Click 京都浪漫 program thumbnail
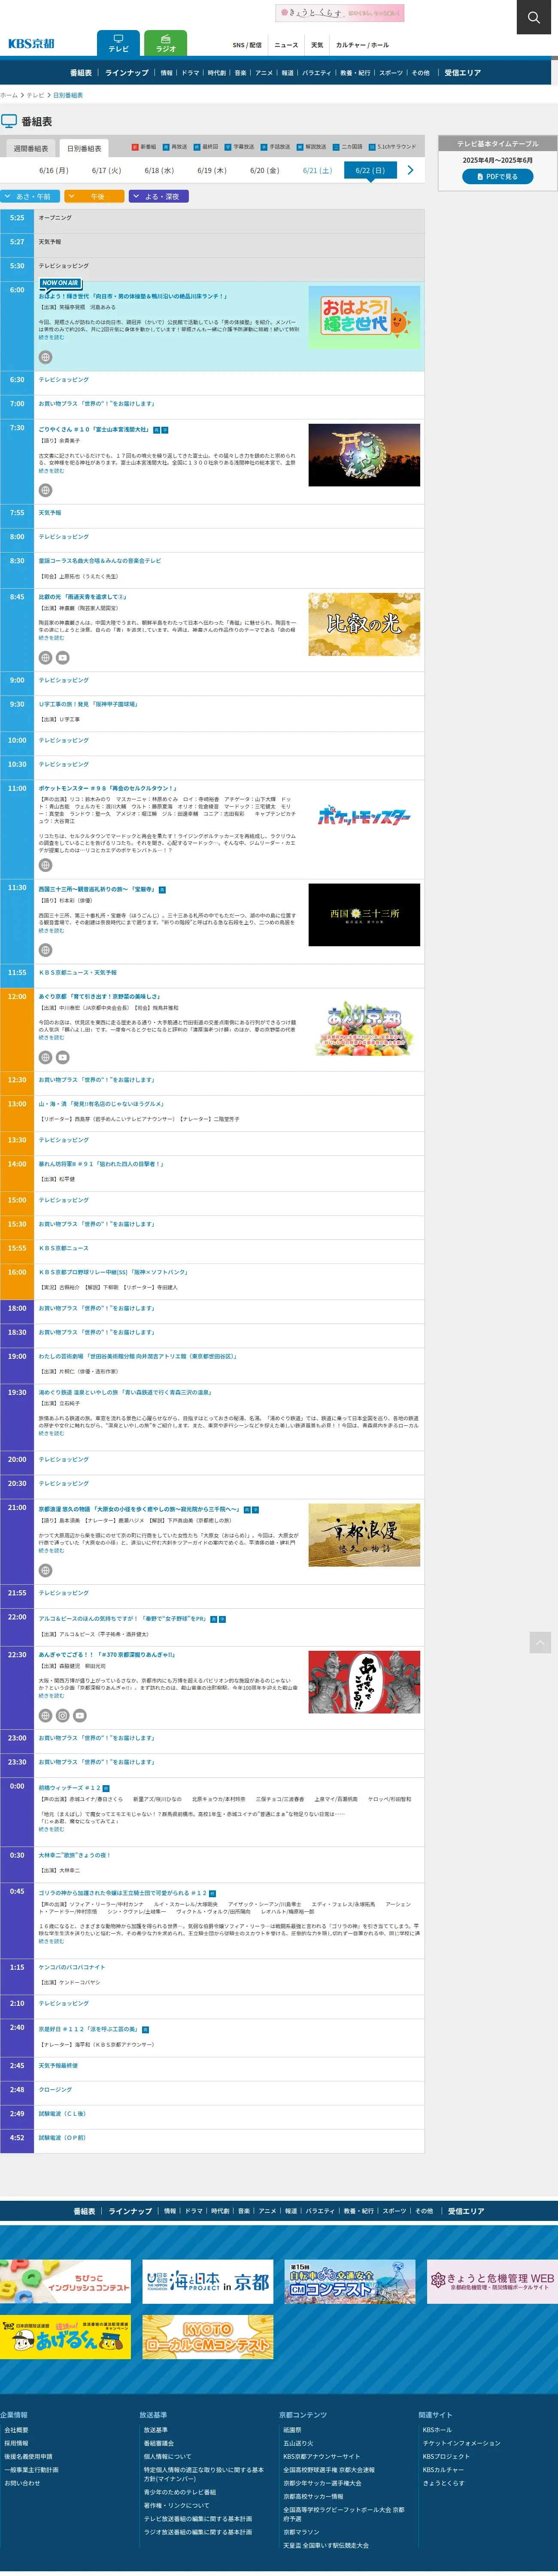The width and height of the screenshot is (558, 2576). (364, 1534)
